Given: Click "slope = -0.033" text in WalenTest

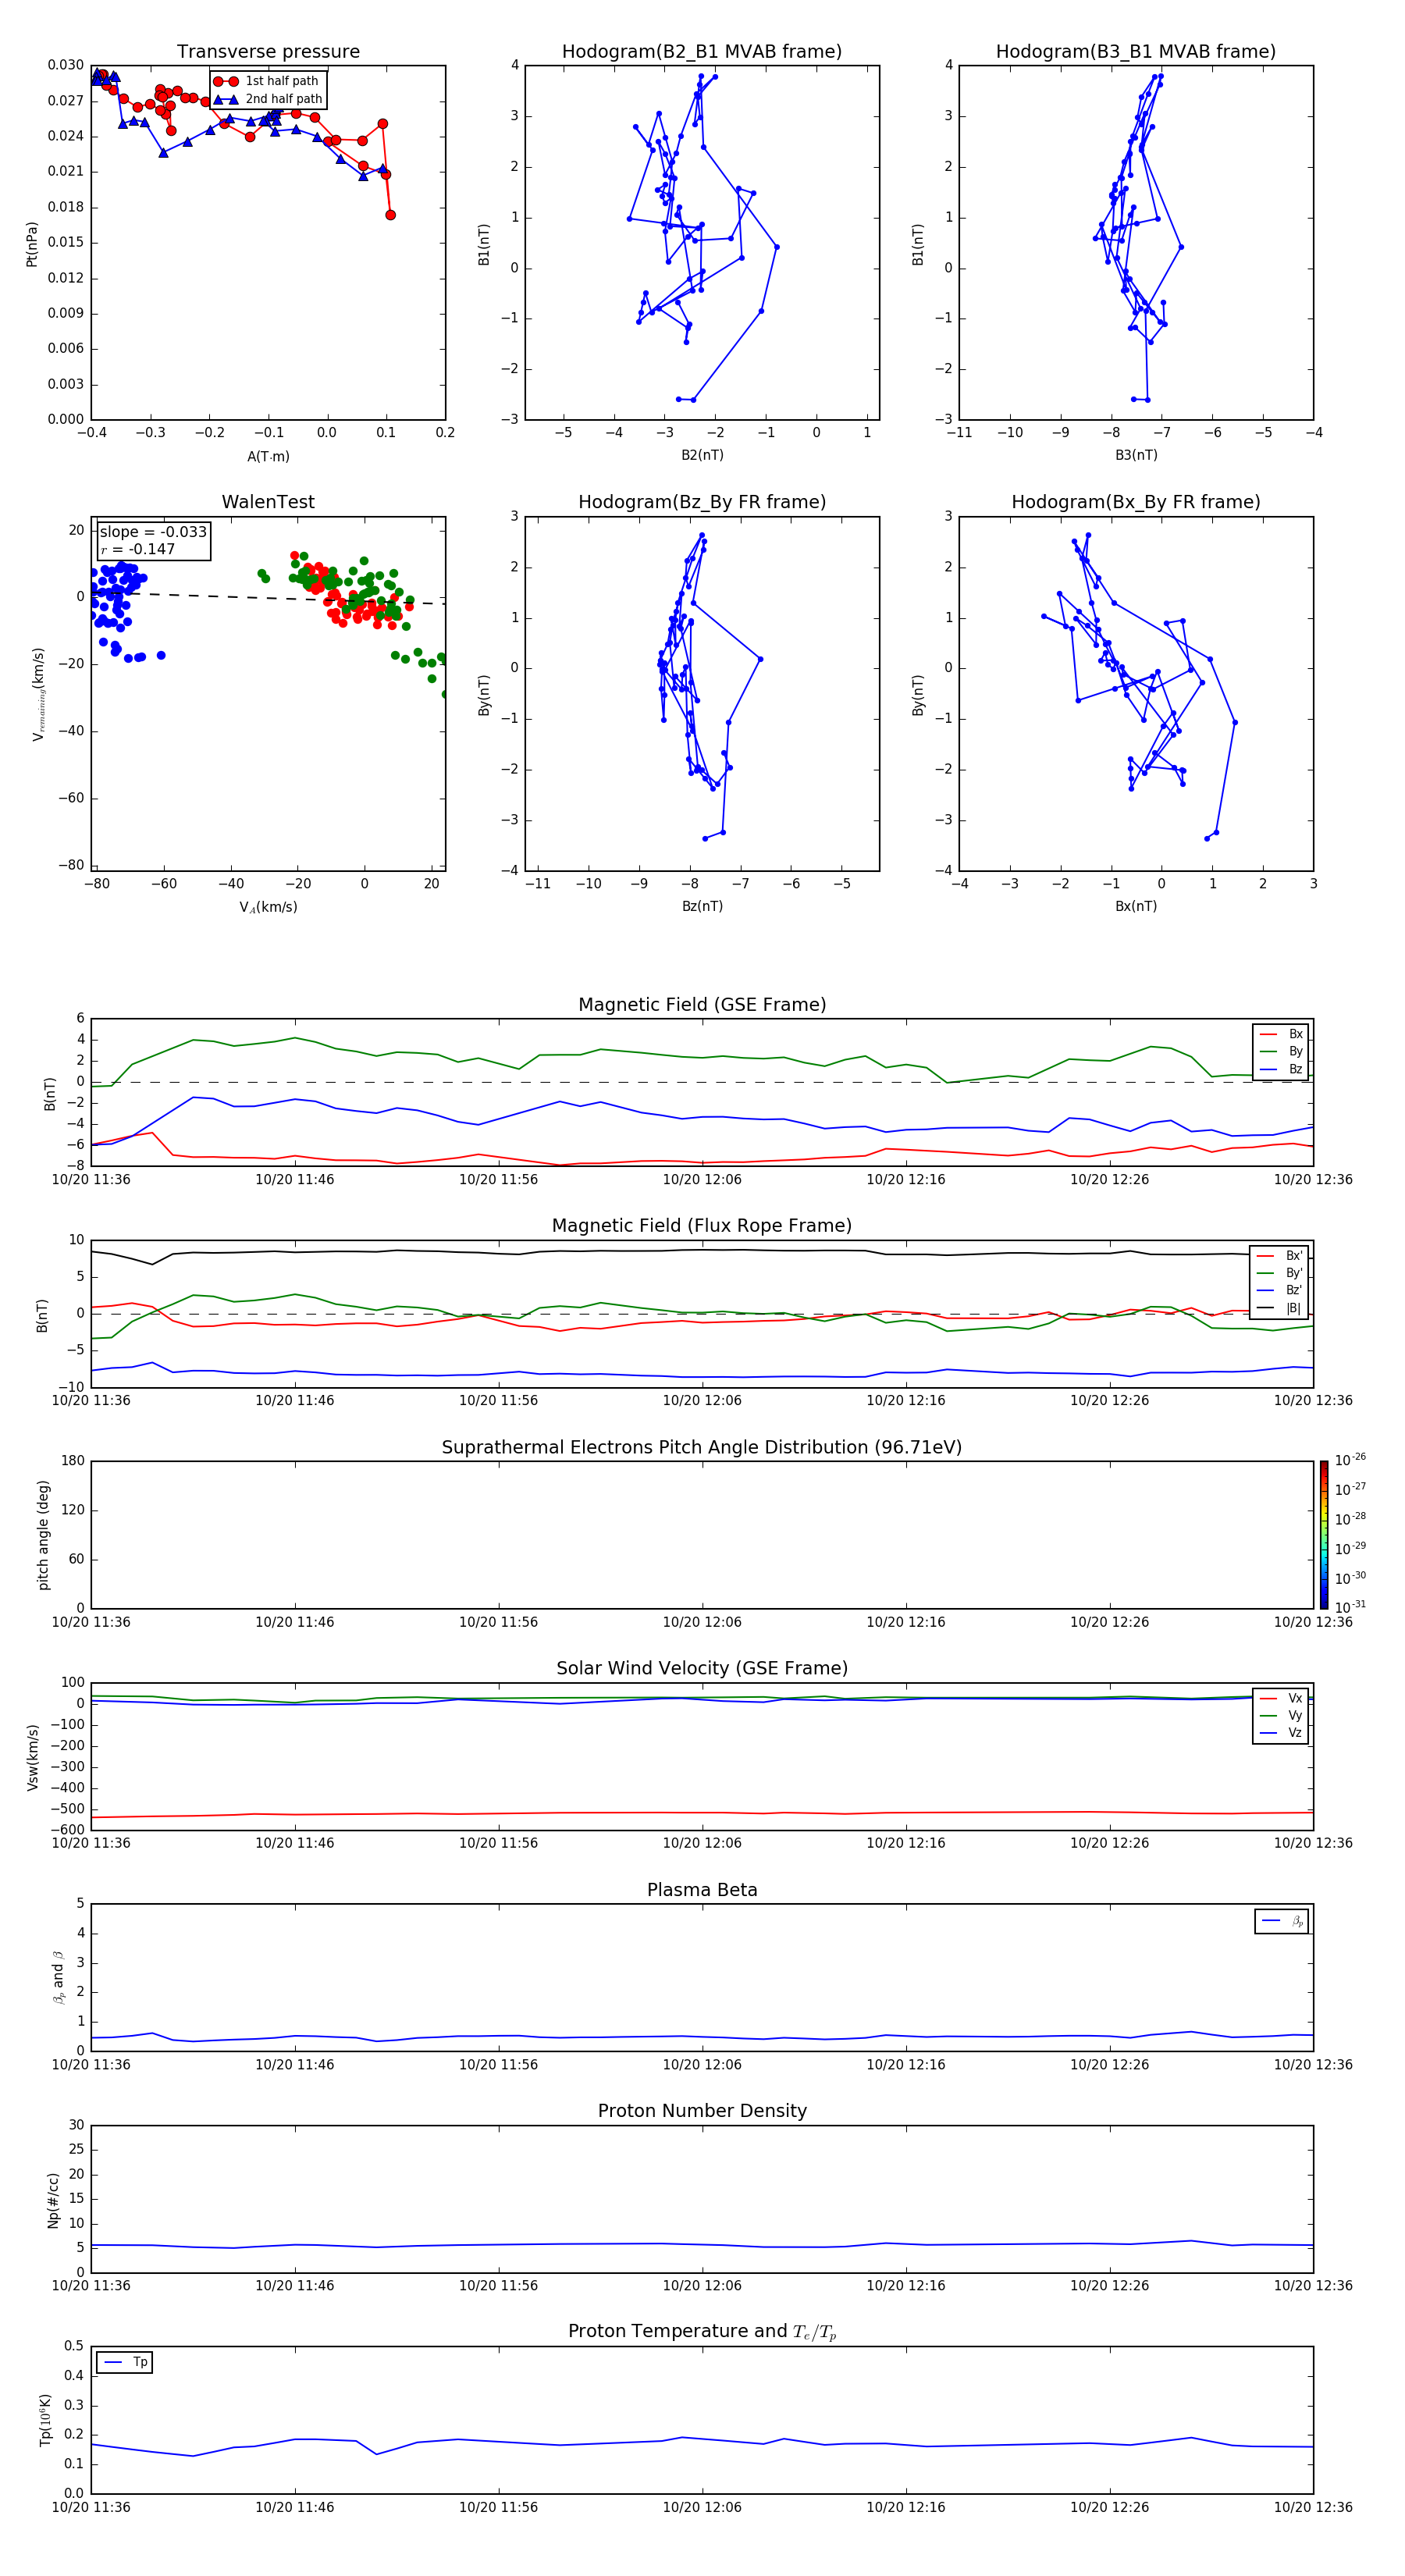Looking at the screenshot, I should click(x=153, y=532).
